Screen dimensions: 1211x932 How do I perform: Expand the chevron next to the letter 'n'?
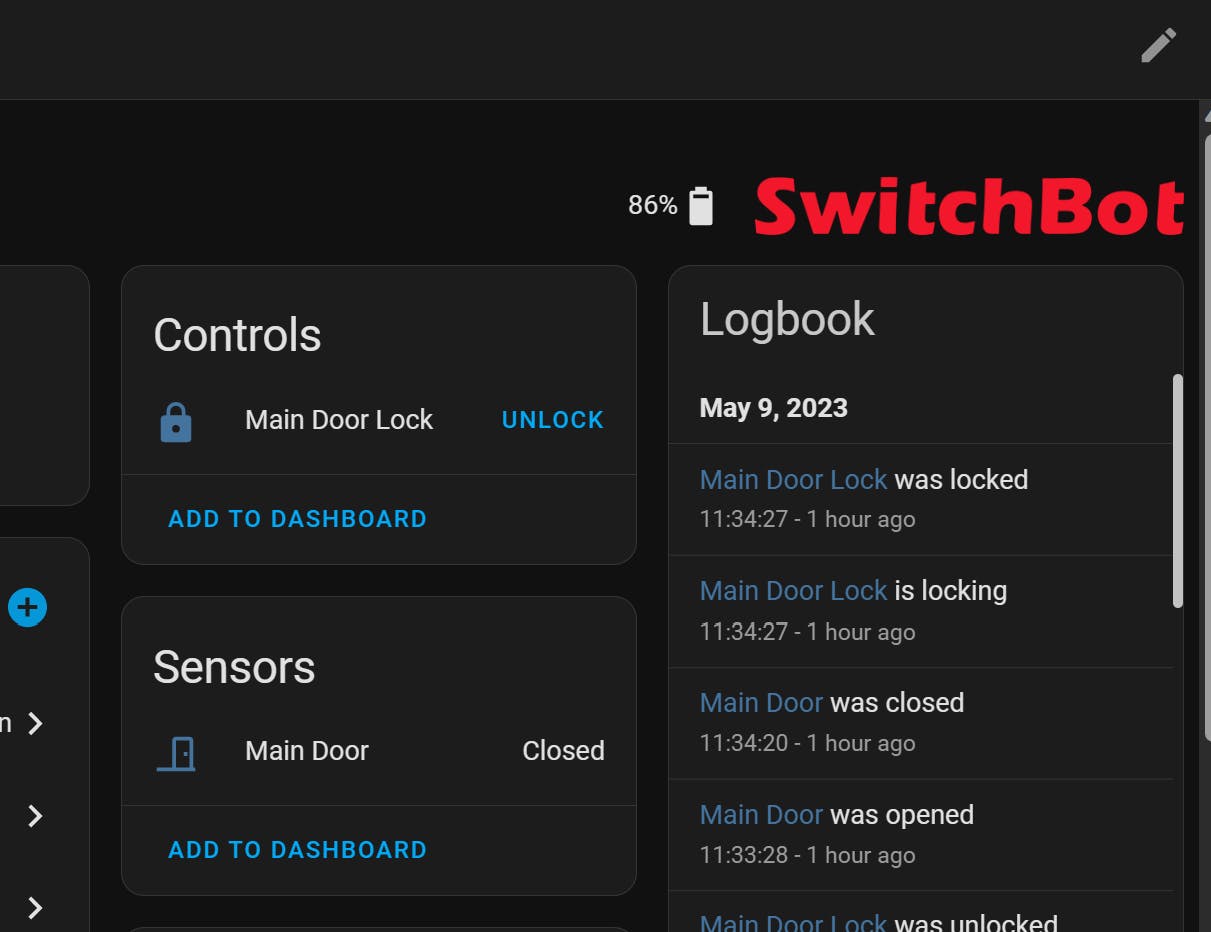[x=35, y=723]
